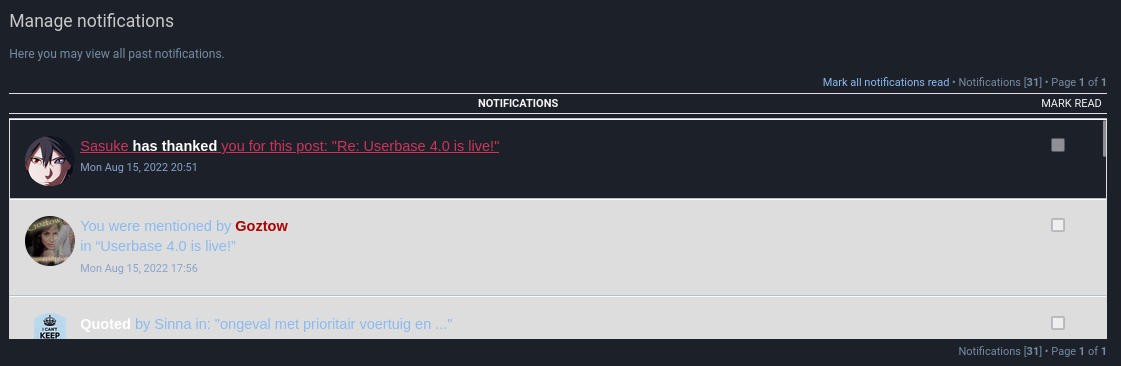Select the checkbox for Sinna's quote notification
The height and width of the screenshot is (366, 1121).
(1057, 323)
